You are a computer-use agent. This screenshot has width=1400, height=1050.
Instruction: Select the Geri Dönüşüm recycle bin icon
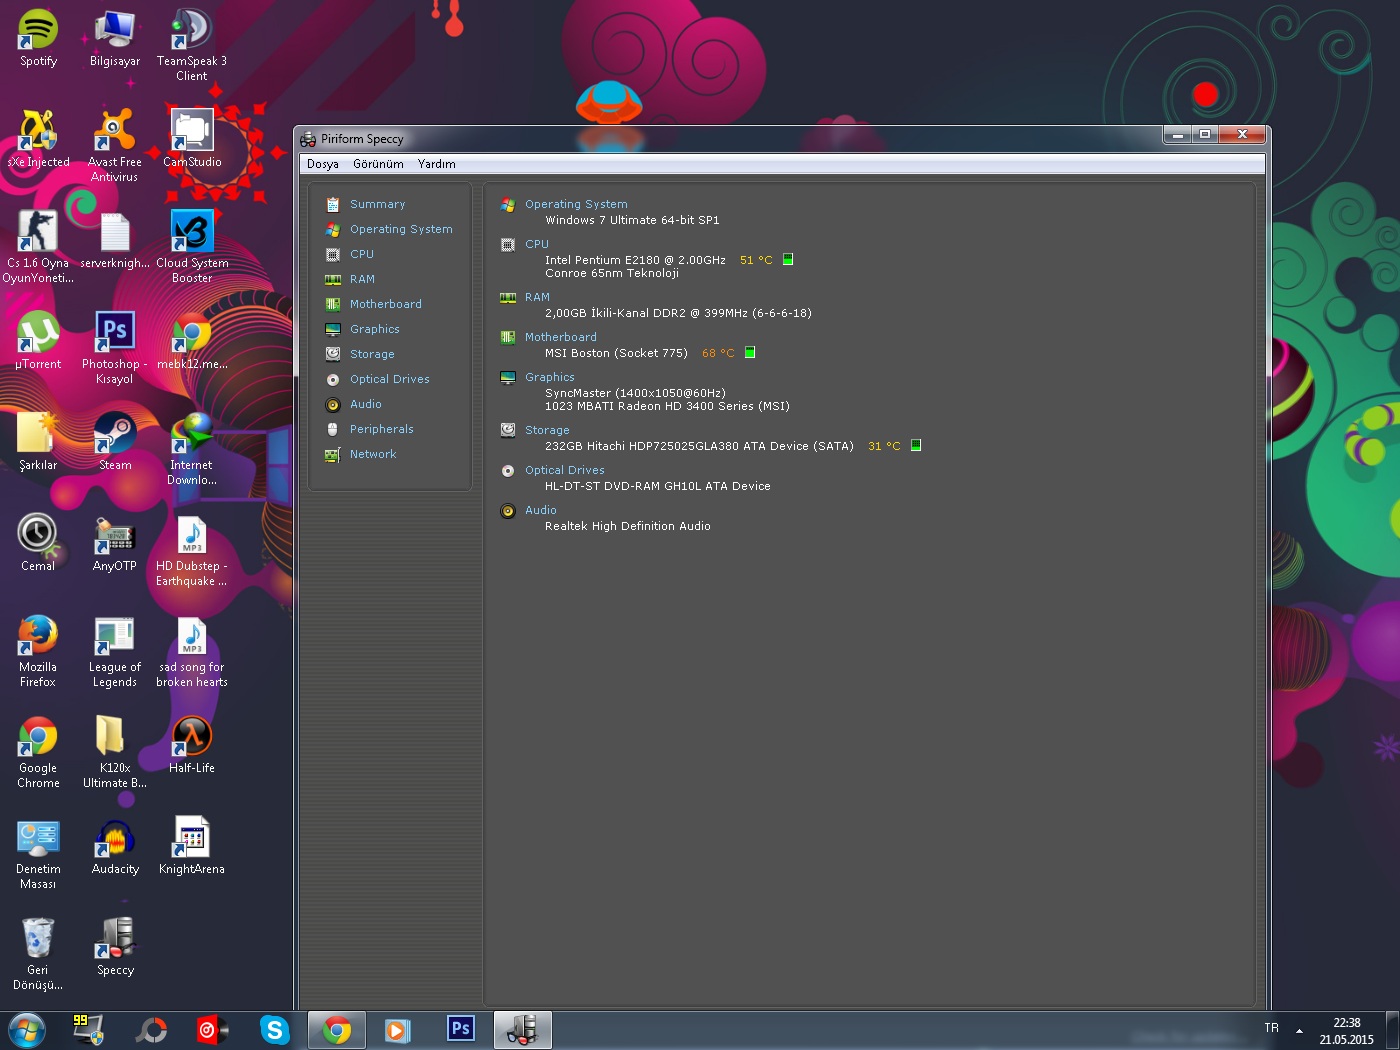38,954
